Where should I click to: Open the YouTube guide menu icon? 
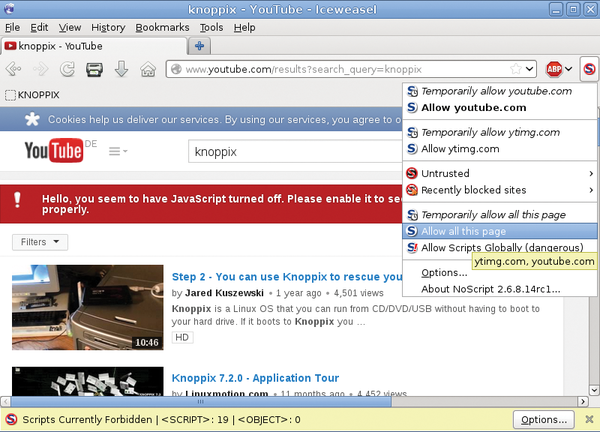click(x=118, y=151)
